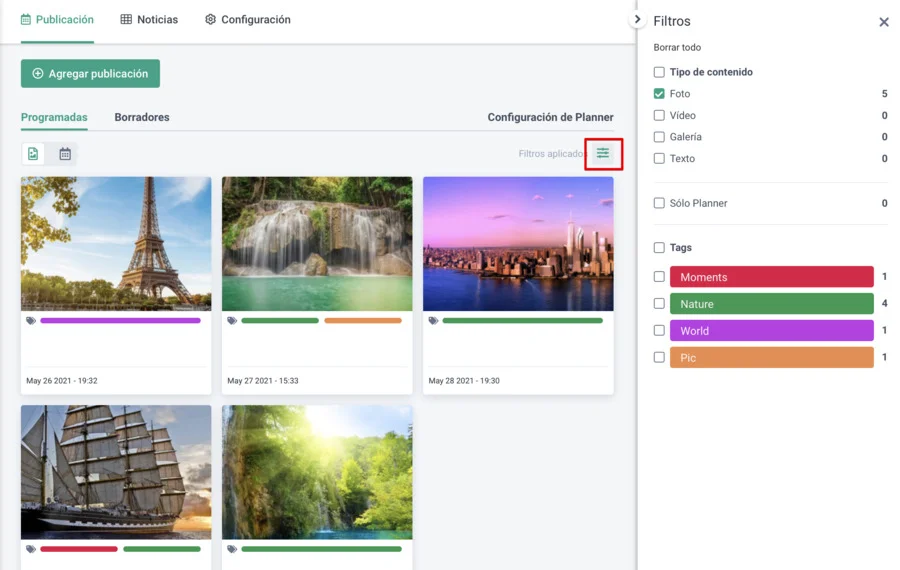The image size is (900, 570).
Task: Click the tag icon under city skyline post
Action: click(433, 321)
